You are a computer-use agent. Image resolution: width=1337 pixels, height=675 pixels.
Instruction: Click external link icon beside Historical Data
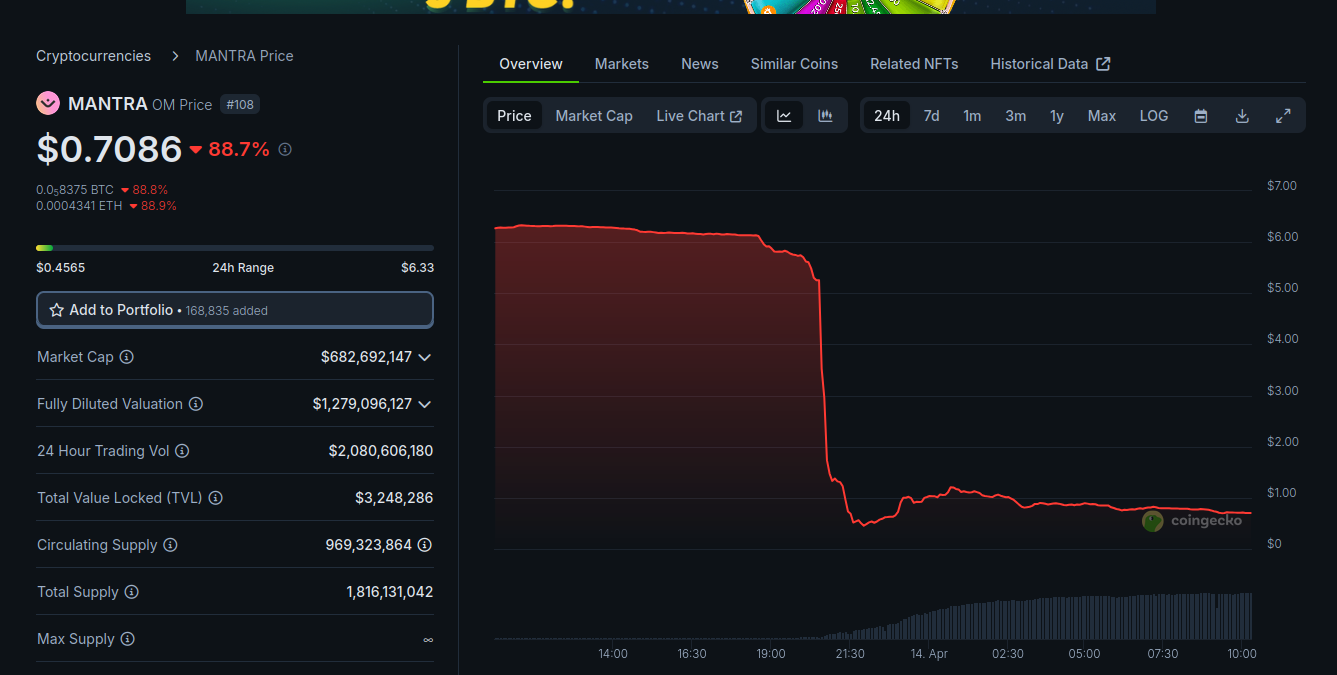pyautogui.click(x=1103, y=64)
